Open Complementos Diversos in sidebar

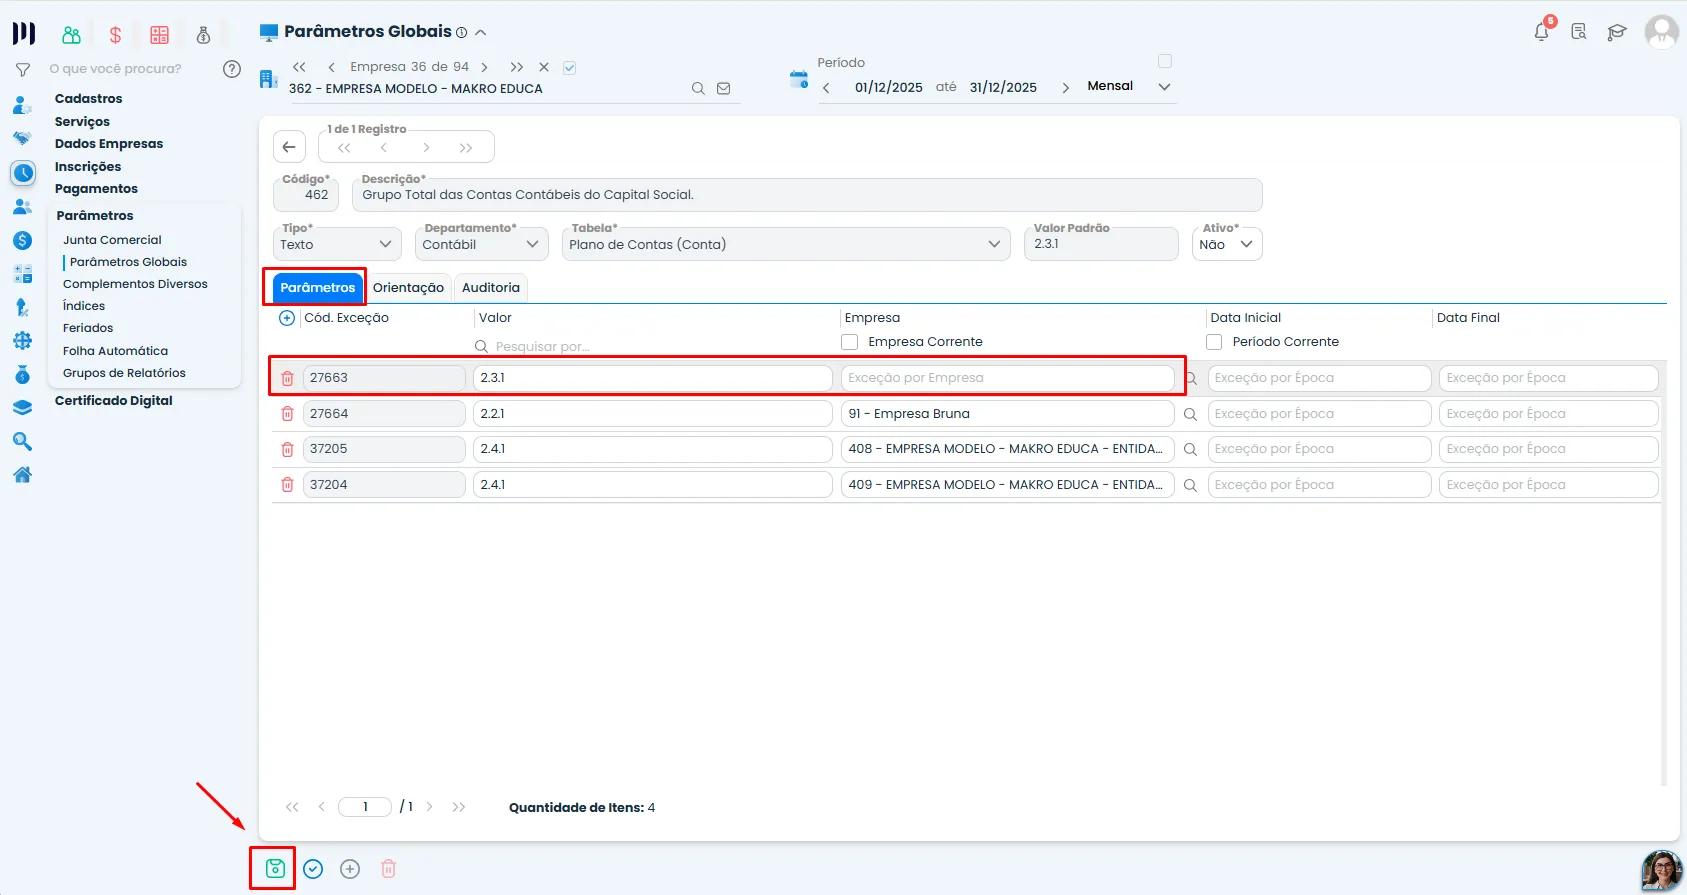(135, 284)
